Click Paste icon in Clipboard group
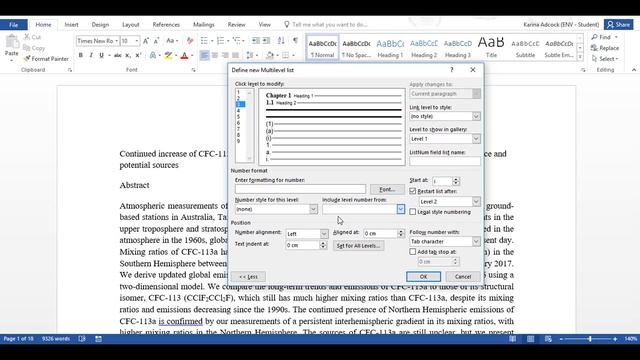Viewport: 640px width, 360px height. (x=12, y=42)
